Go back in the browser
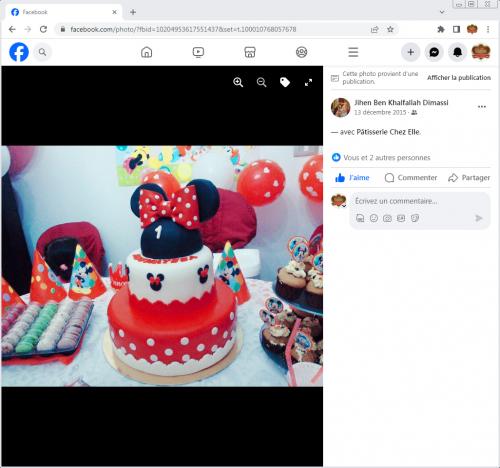The width and height of the screenshot is (500, 468). [x=12, y=29]
